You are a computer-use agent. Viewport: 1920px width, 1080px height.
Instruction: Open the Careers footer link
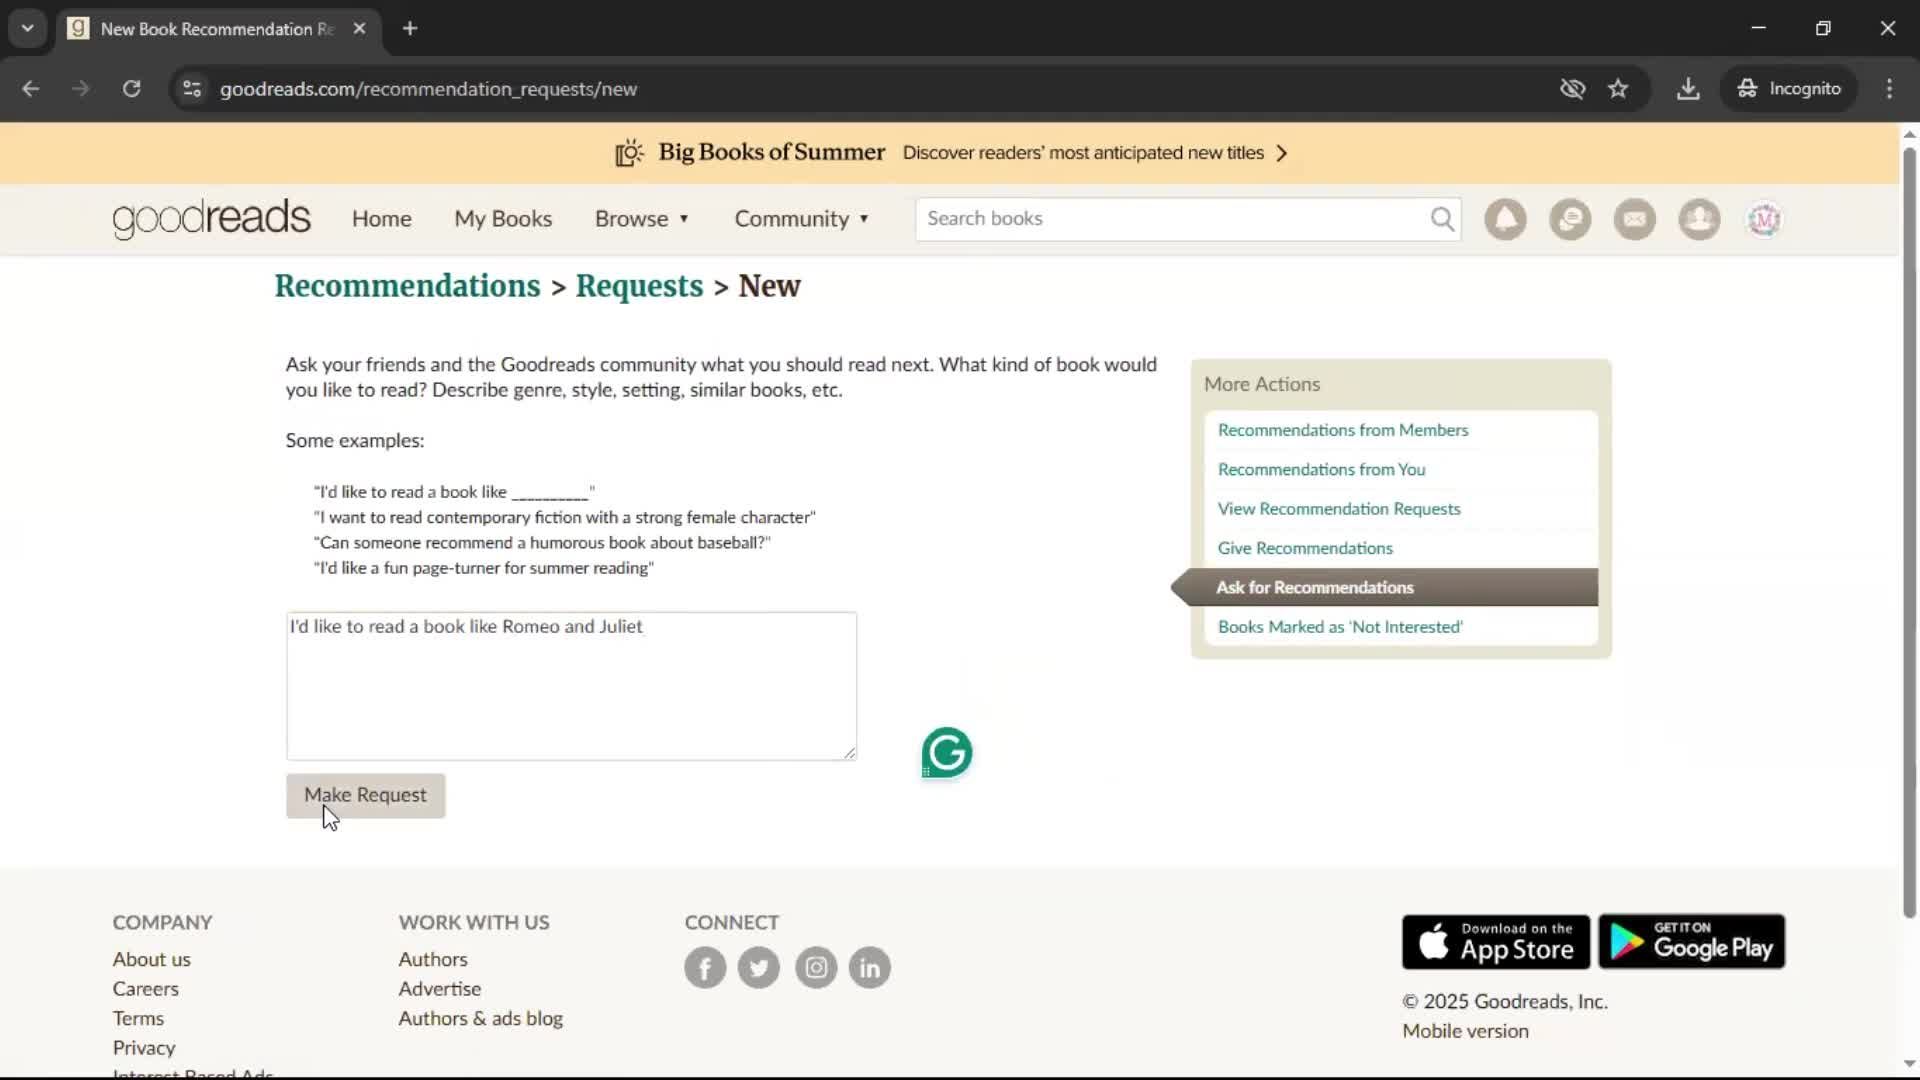coord(145,989)
